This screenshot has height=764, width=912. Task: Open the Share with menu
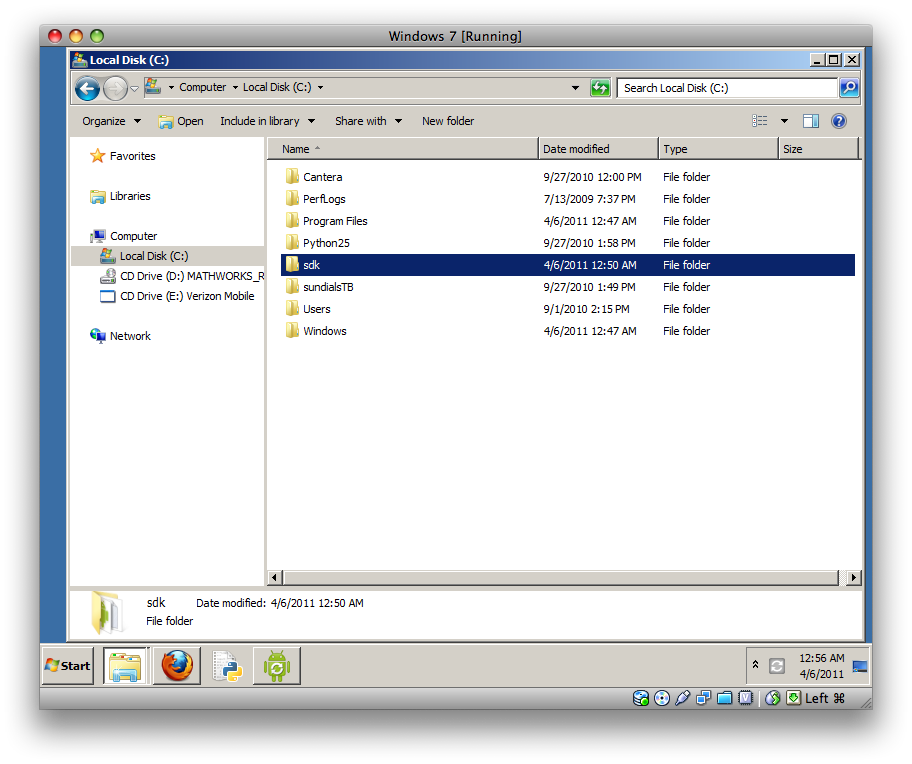click(368, 121)
